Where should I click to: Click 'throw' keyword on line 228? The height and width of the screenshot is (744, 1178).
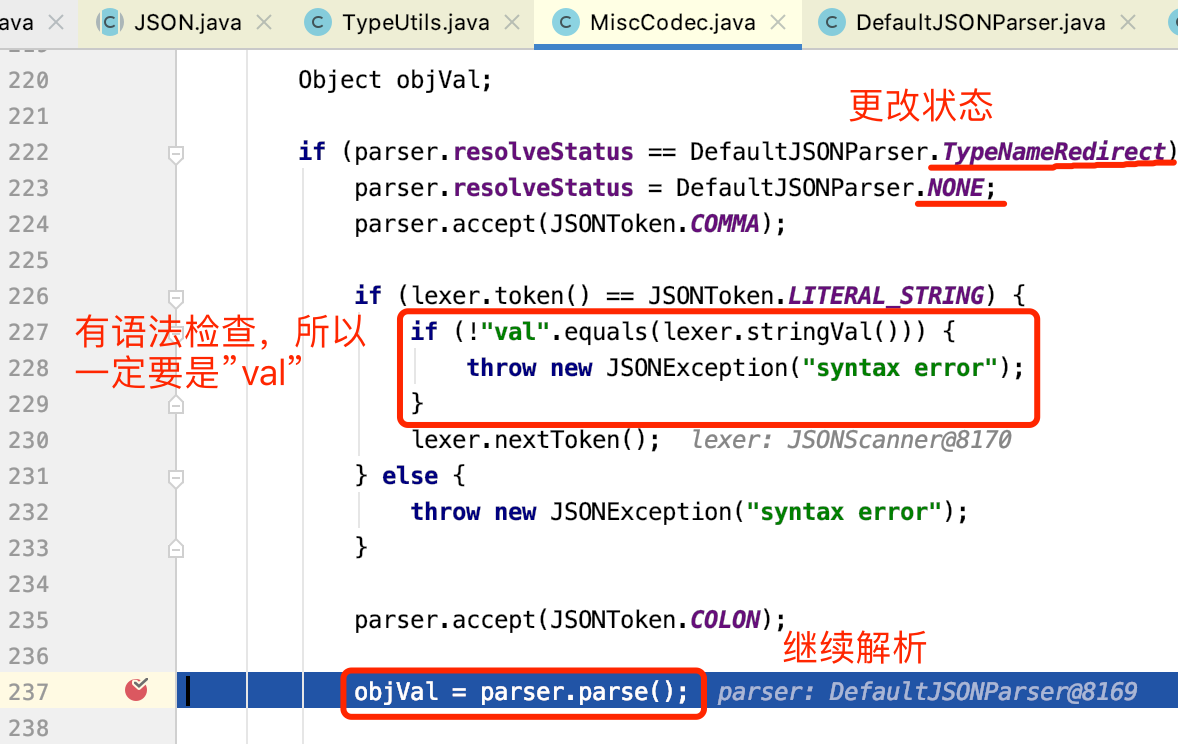pyautogui.click(x=501, y=367)
